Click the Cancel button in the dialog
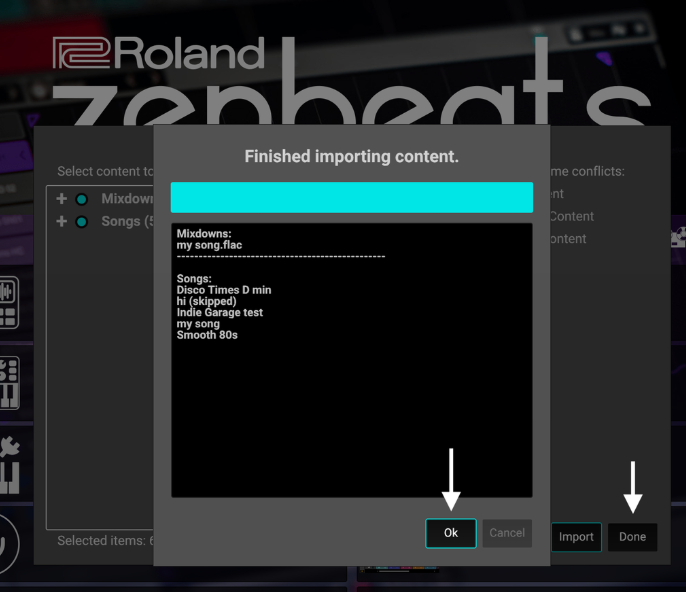686x592 pixels. click(x=507, y=533)
